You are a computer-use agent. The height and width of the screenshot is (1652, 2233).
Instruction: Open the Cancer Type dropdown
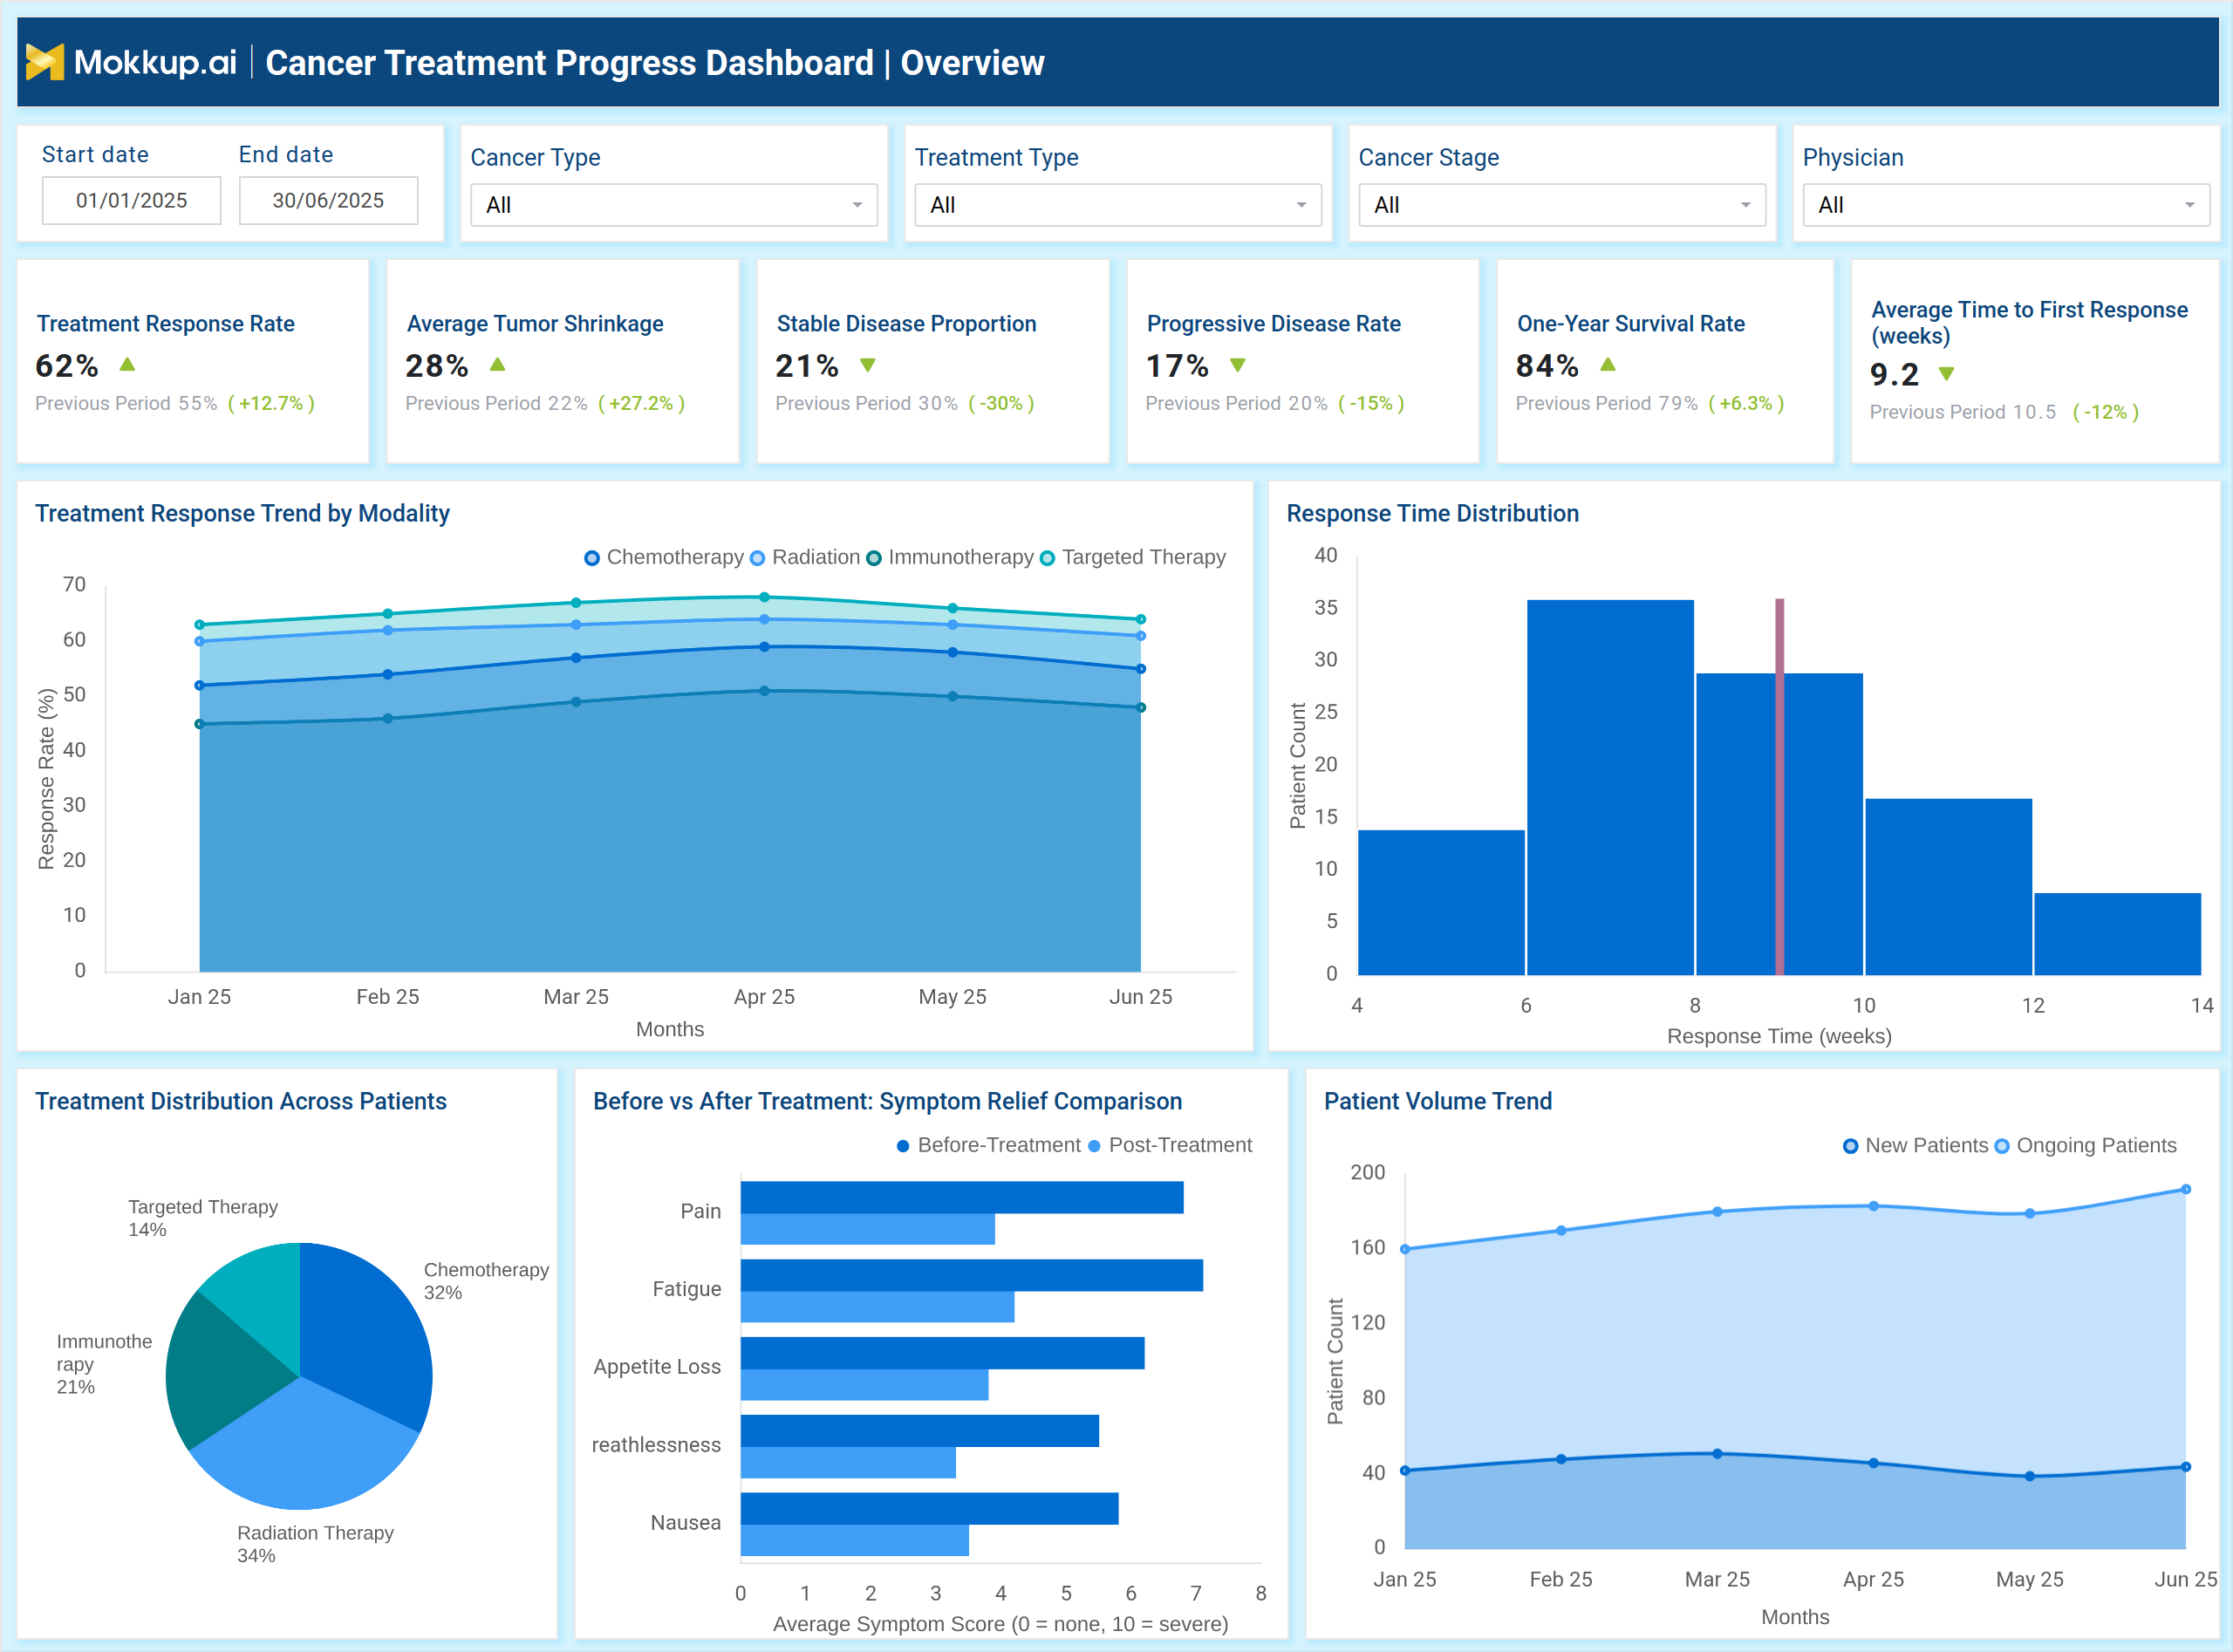(x=674, y=205)
